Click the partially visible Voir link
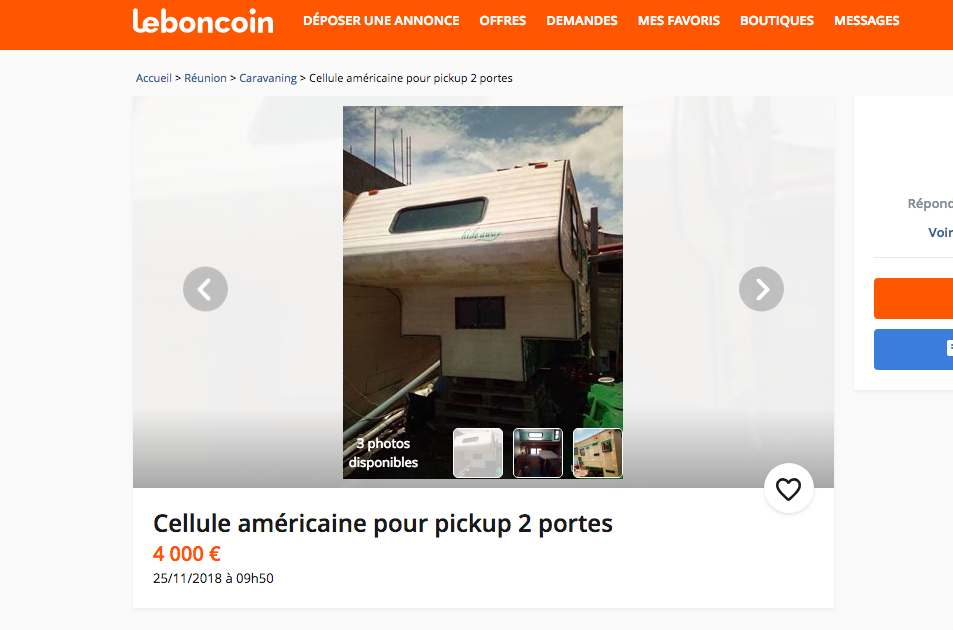The width and height of the screenshot is (953, 630). [x=940, y=233]
